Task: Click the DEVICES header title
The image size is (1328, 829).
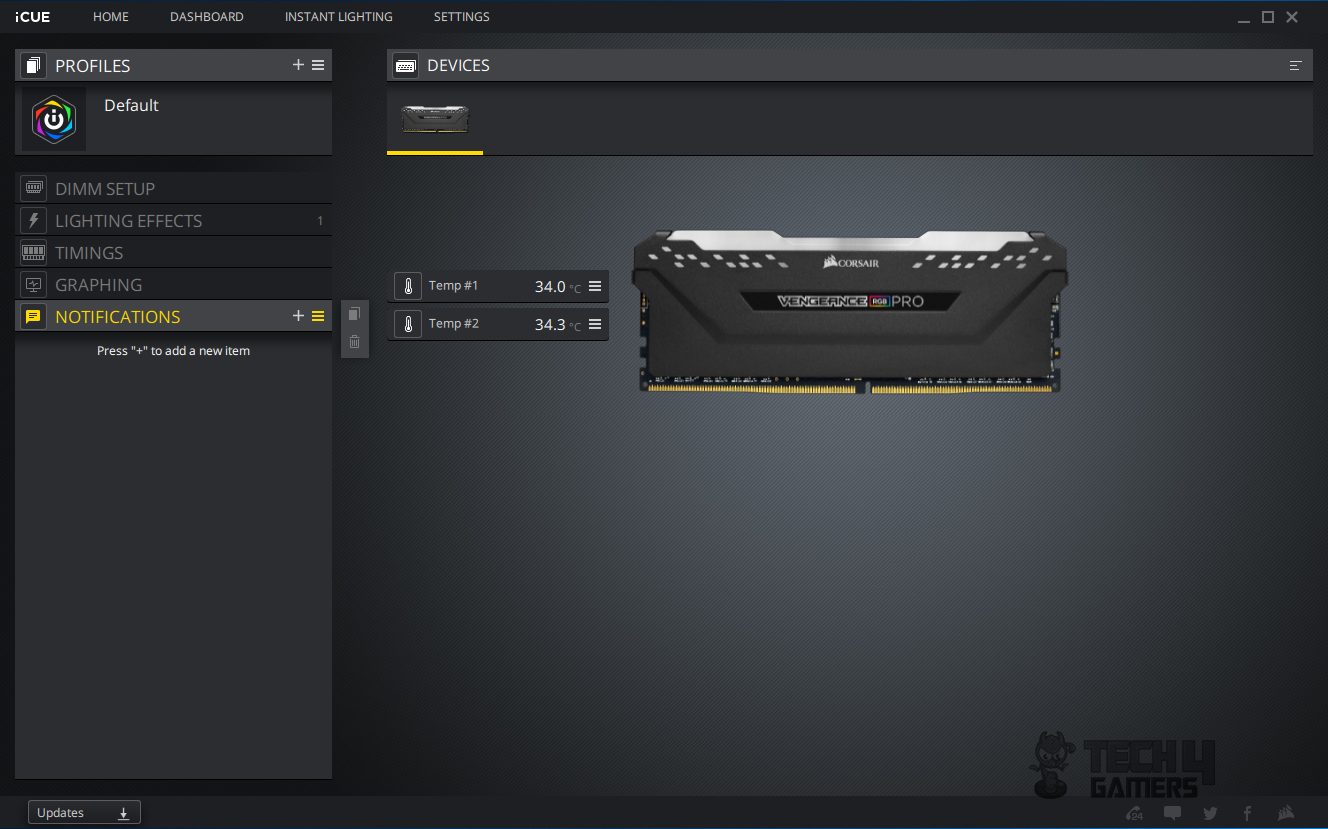Action: 458,66
